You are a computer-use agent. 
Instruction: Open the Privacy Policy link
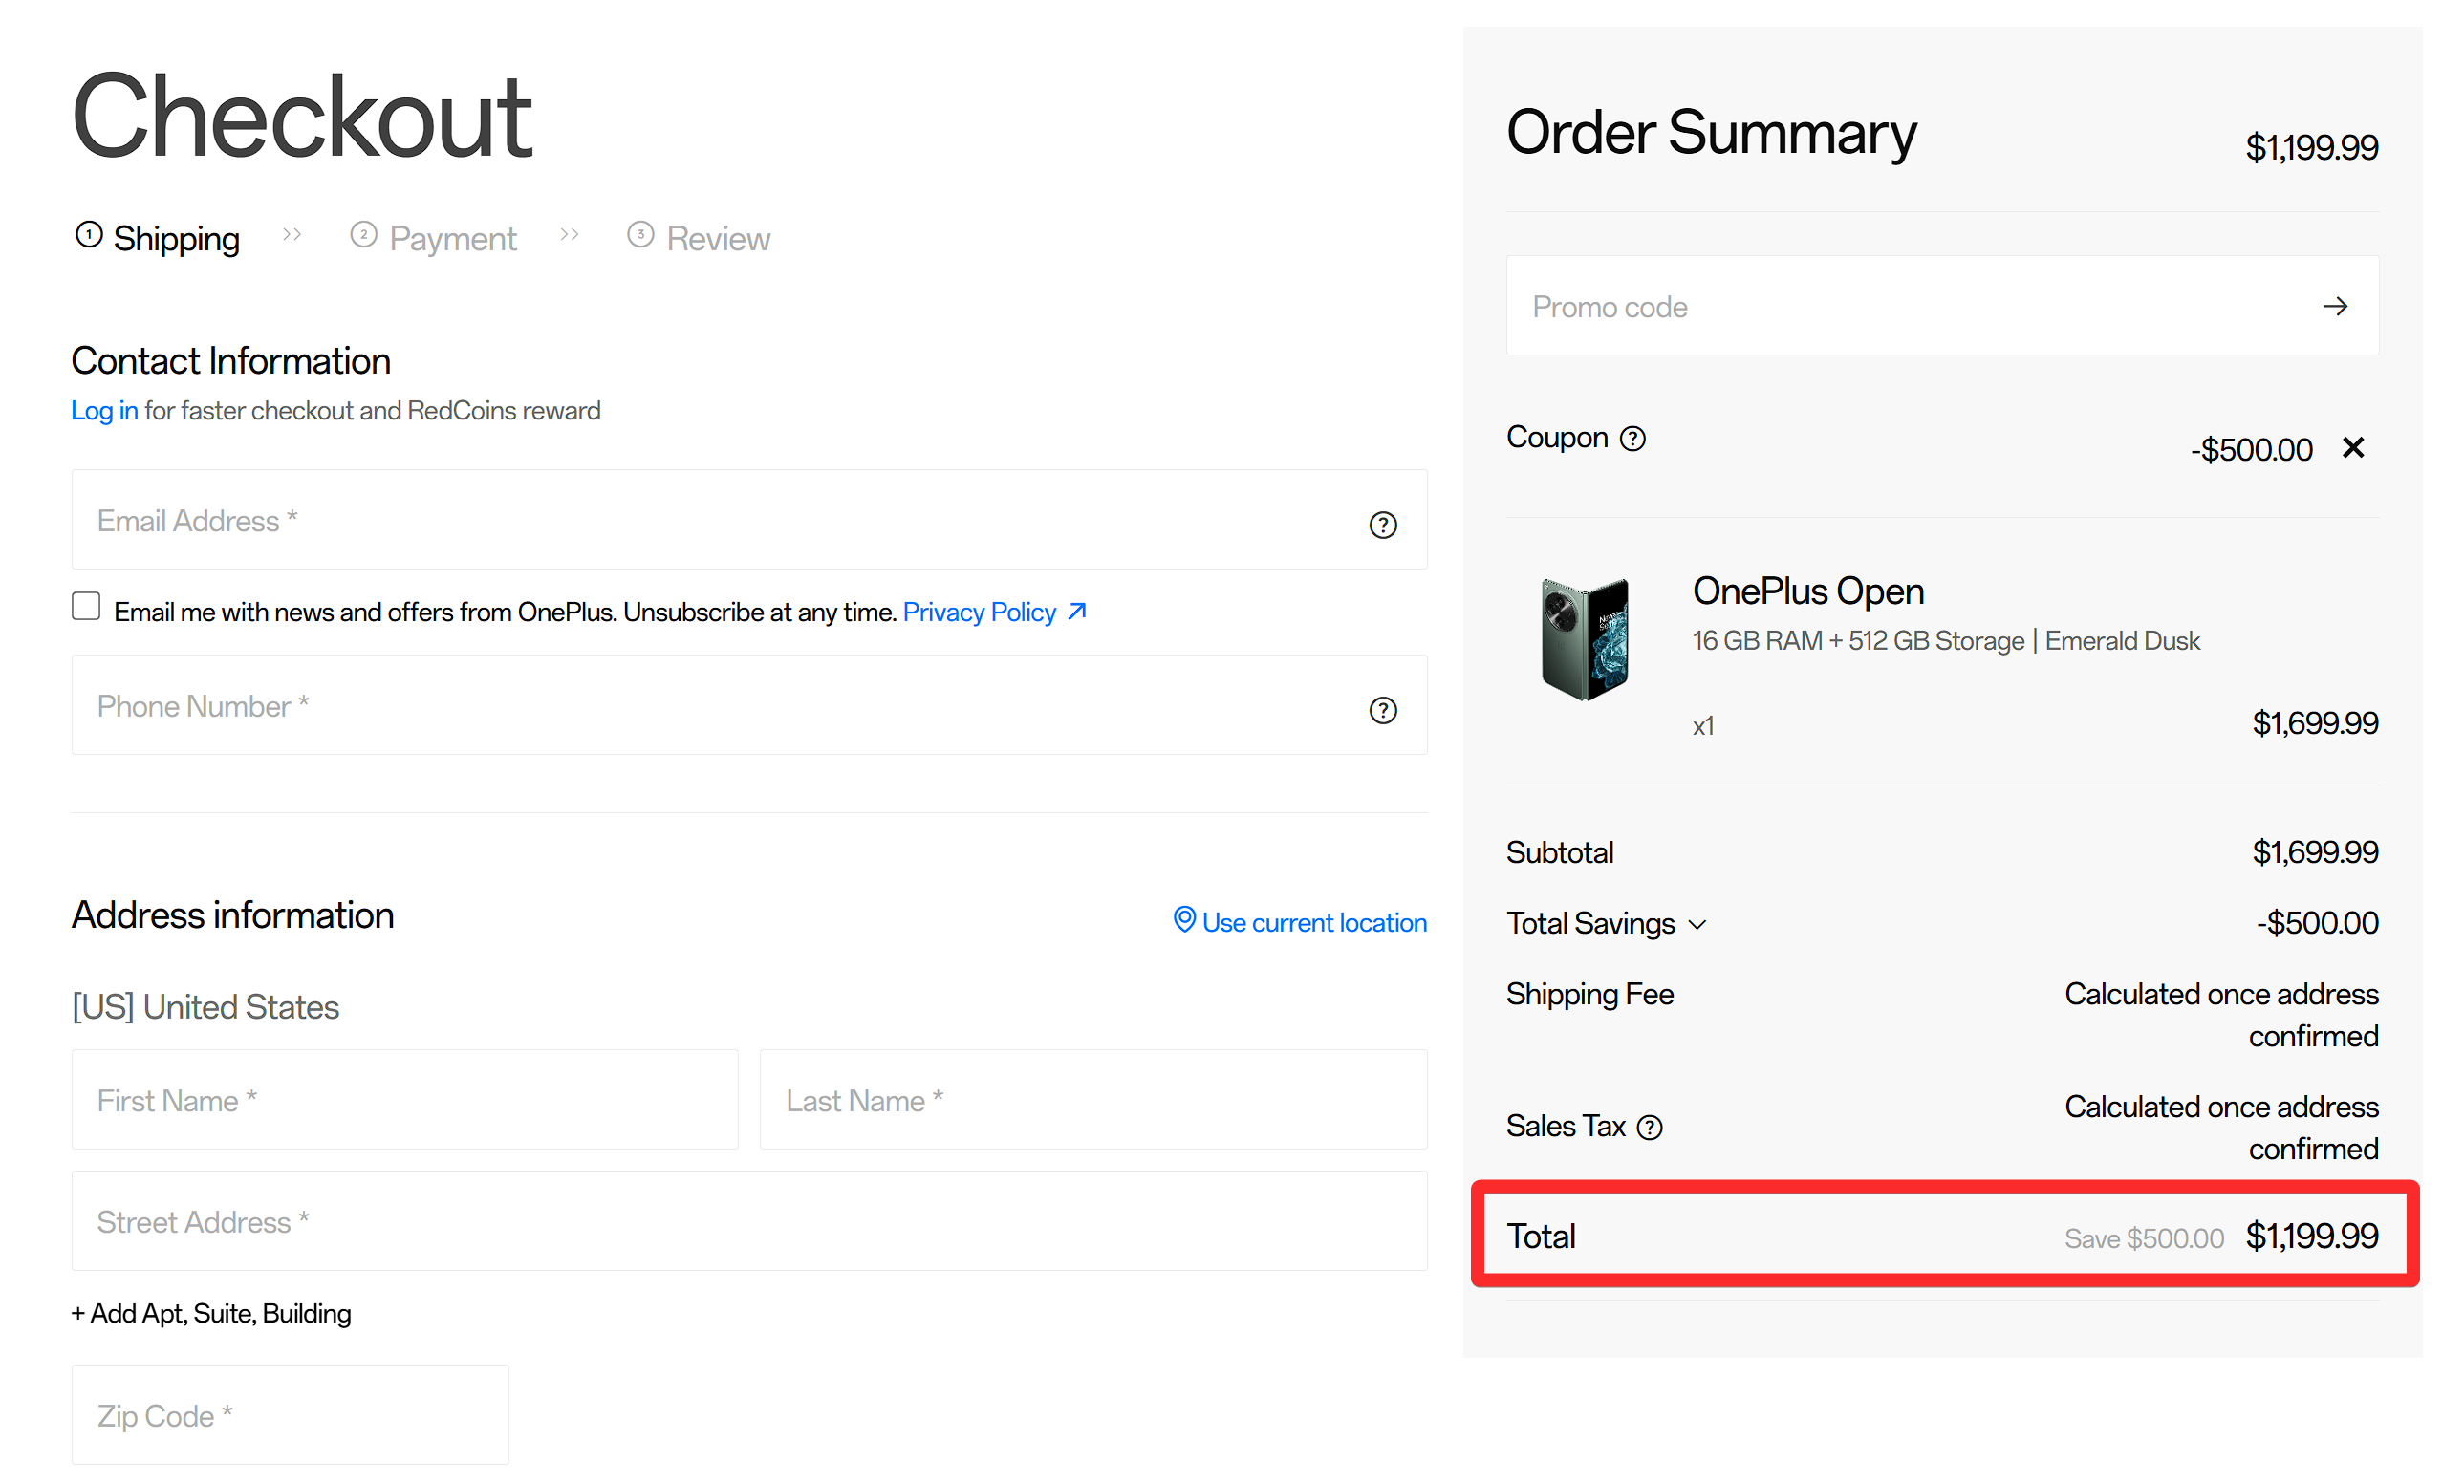tap(980, 612)
